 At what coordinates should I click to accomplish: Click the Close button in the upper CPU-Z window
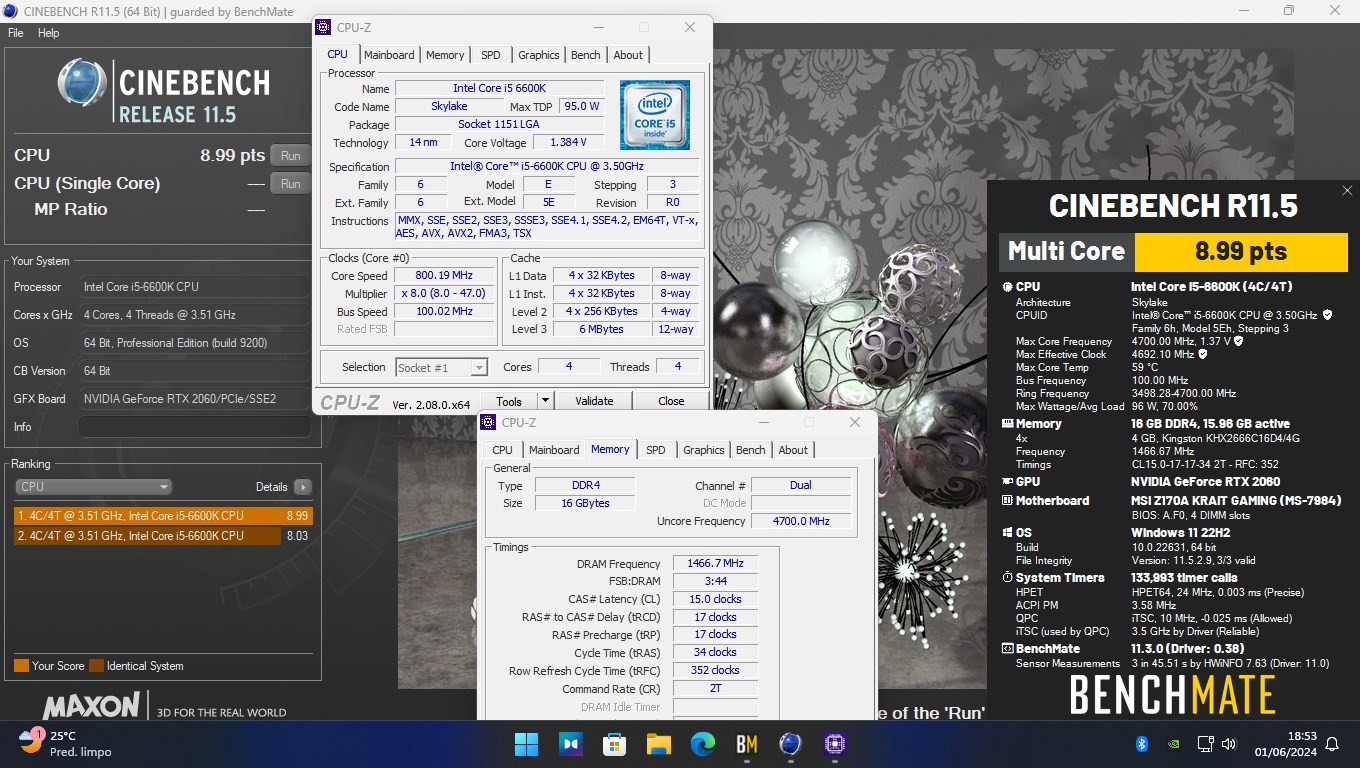coord(671,401)
